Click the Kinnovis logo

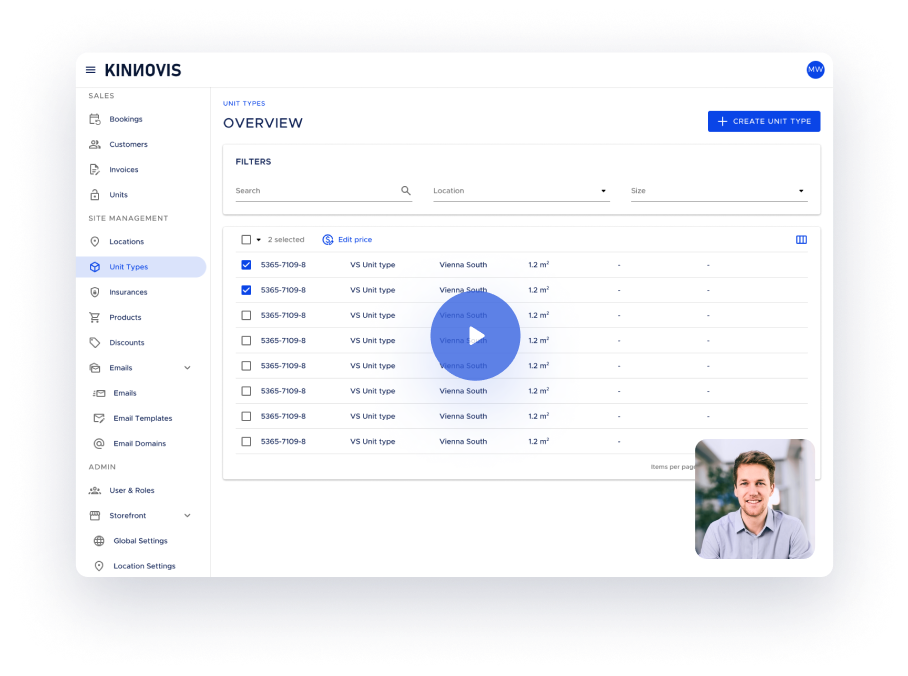[x=143, y=70]
